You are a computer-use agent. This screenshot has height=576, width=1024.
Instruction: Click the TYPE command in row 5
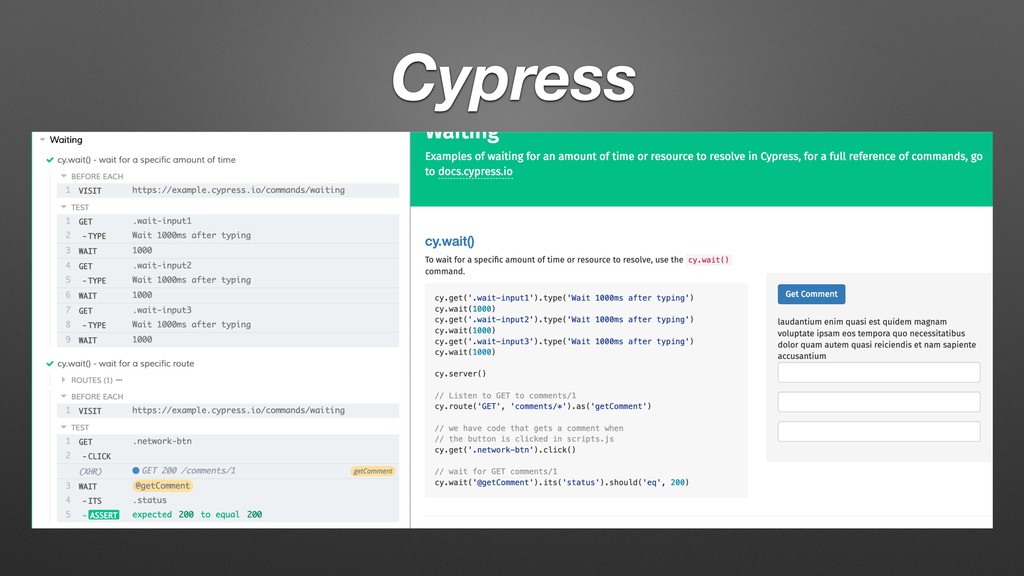[228, 280]
